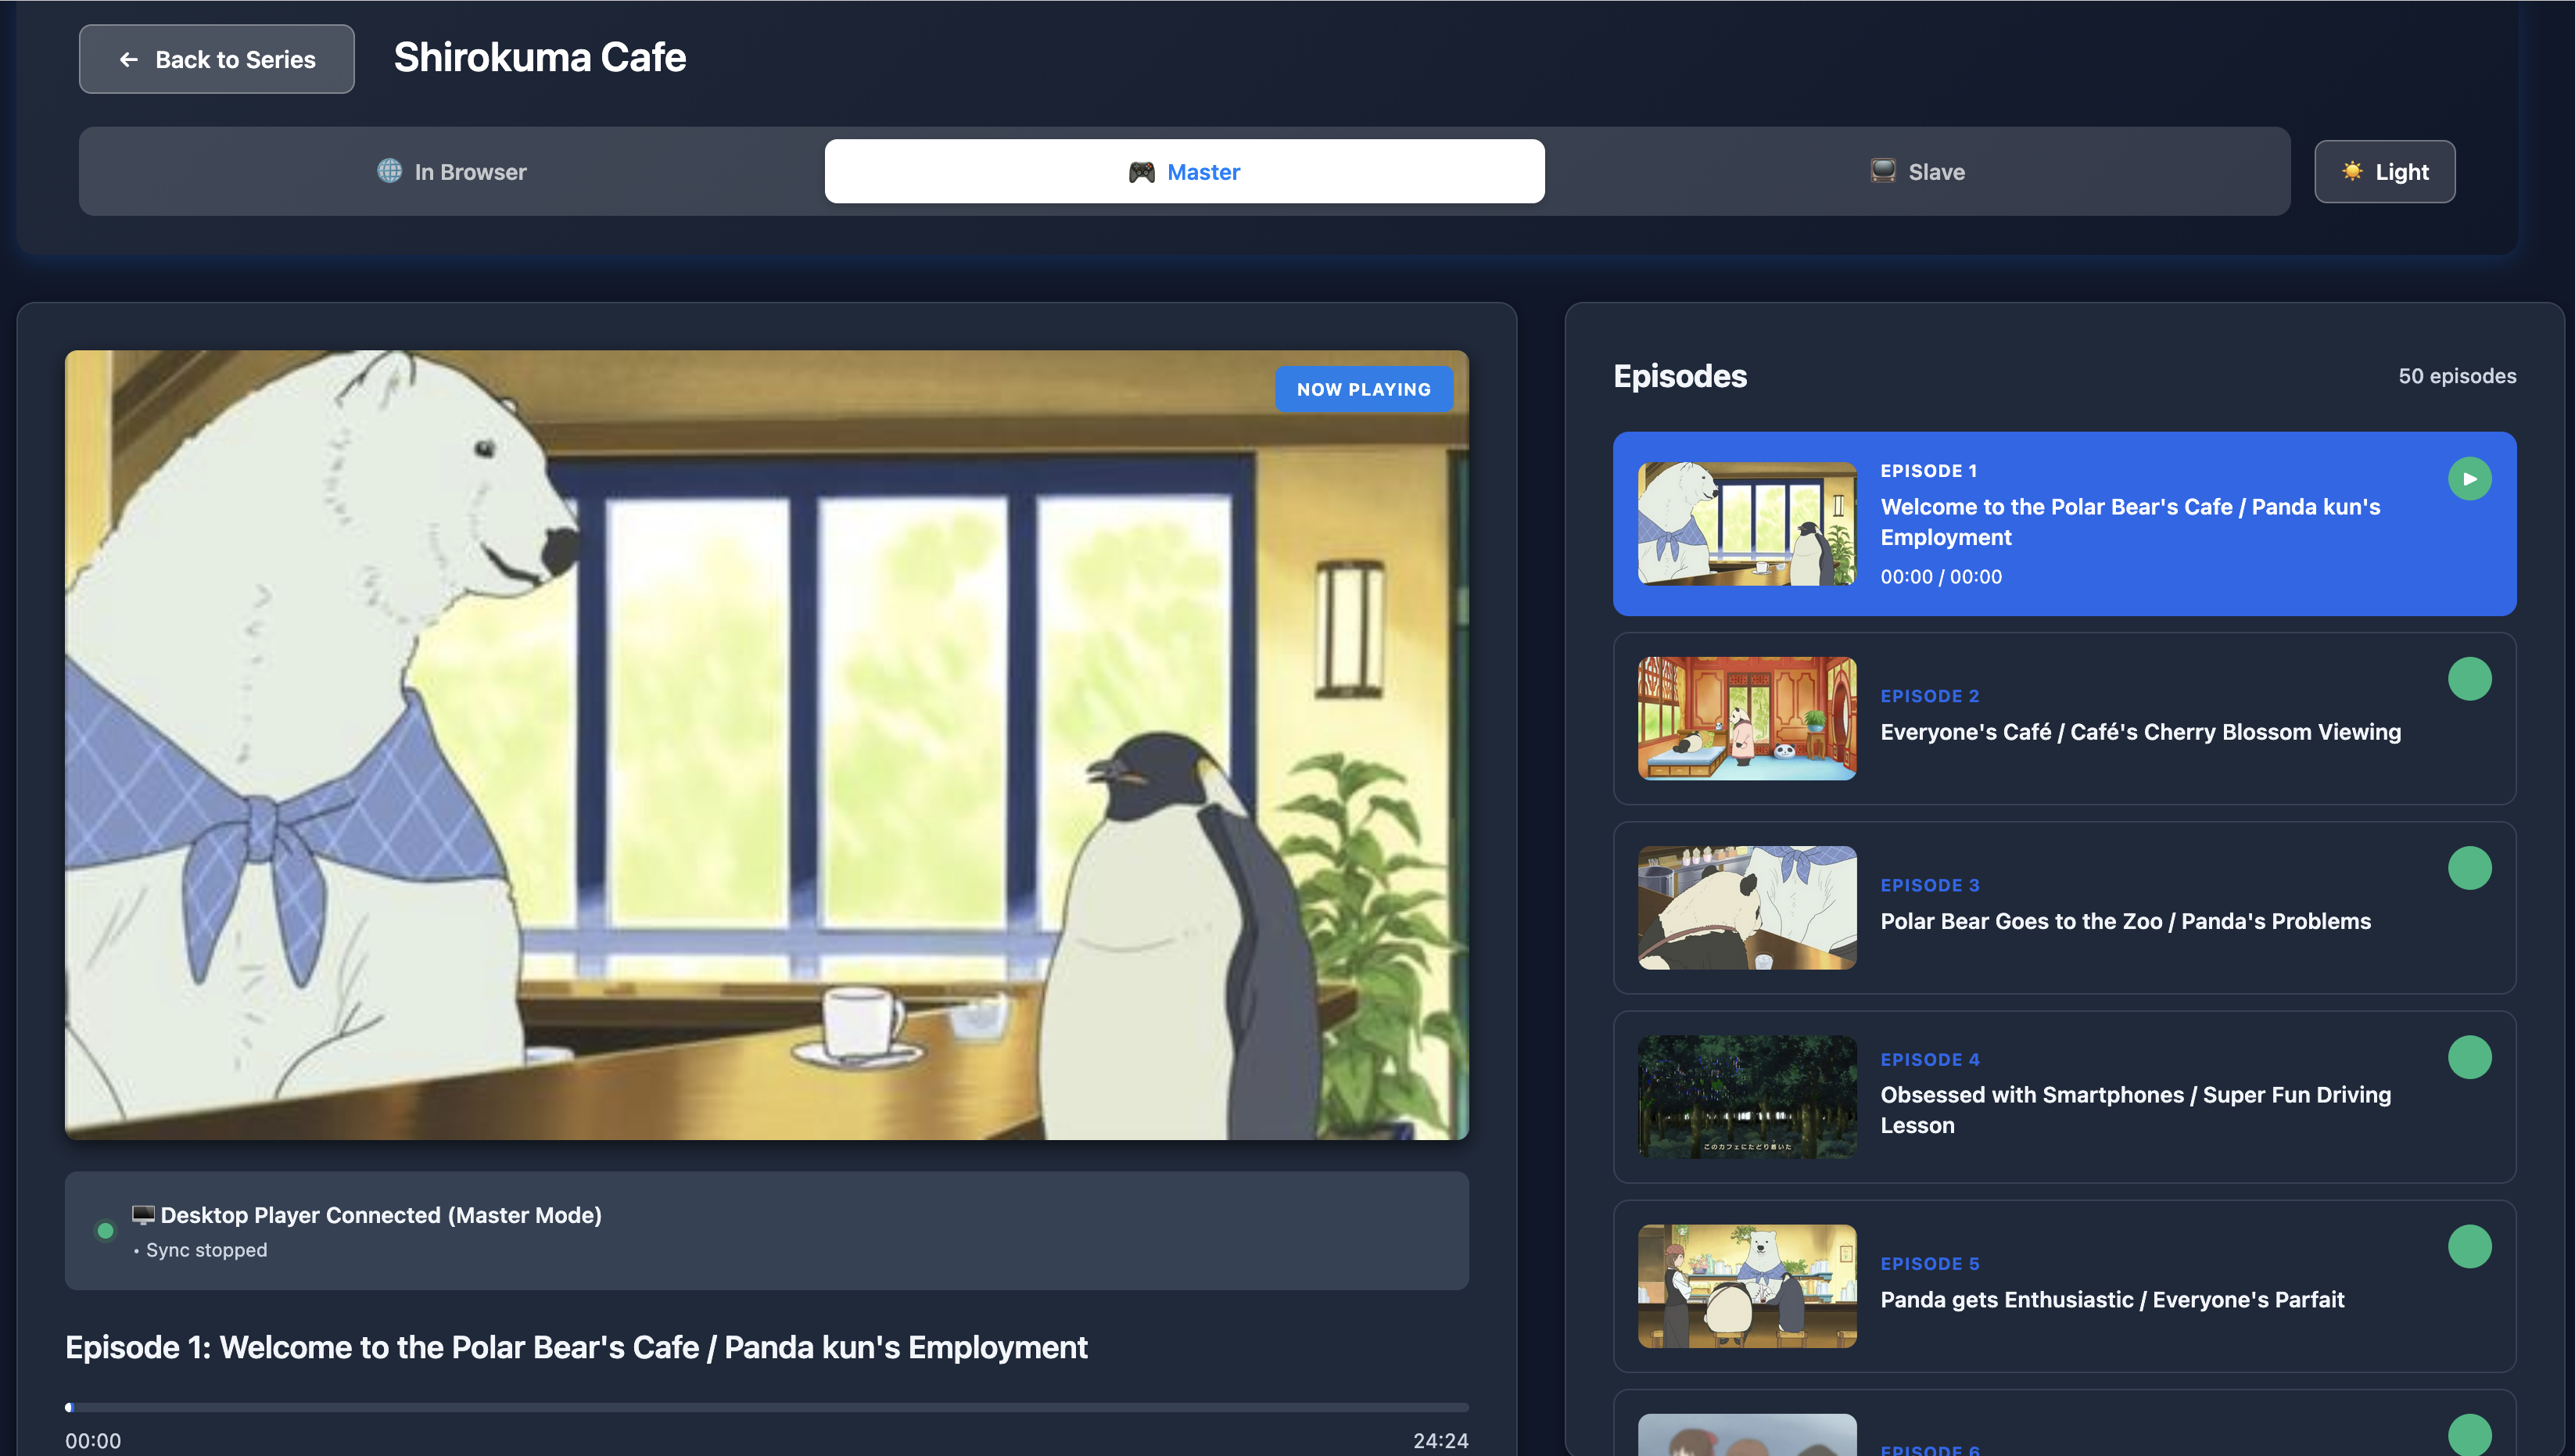
Task: Click the '50 episodes' count label
Action: point(2457,376)
